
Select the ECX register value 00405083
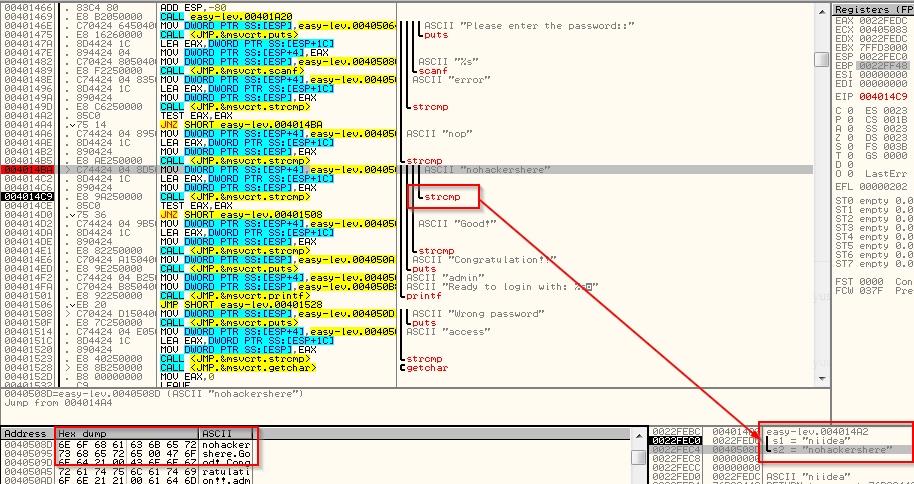coord(883,29)
